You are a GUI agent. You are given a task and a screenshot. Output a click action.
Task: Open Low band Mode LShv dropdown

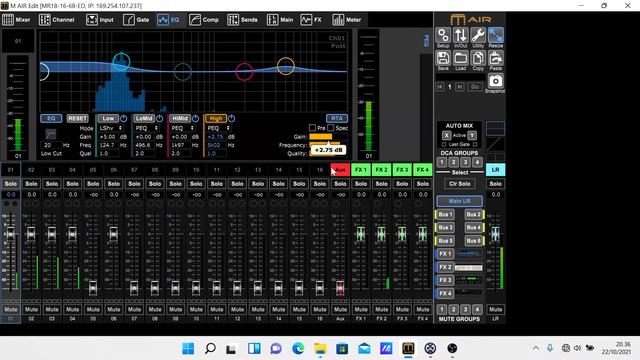pyautogui.click(x=111, y=128)
